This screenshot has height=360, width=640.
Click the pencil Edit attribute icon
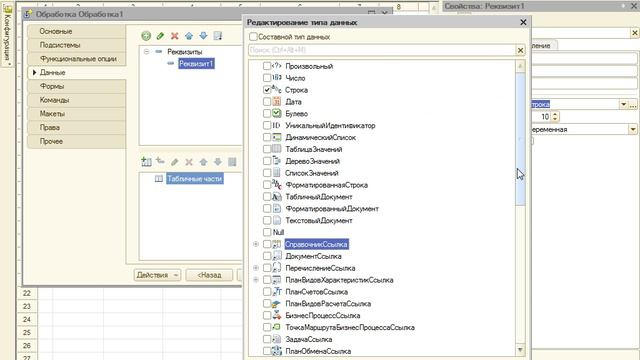[x=160, y=36]
